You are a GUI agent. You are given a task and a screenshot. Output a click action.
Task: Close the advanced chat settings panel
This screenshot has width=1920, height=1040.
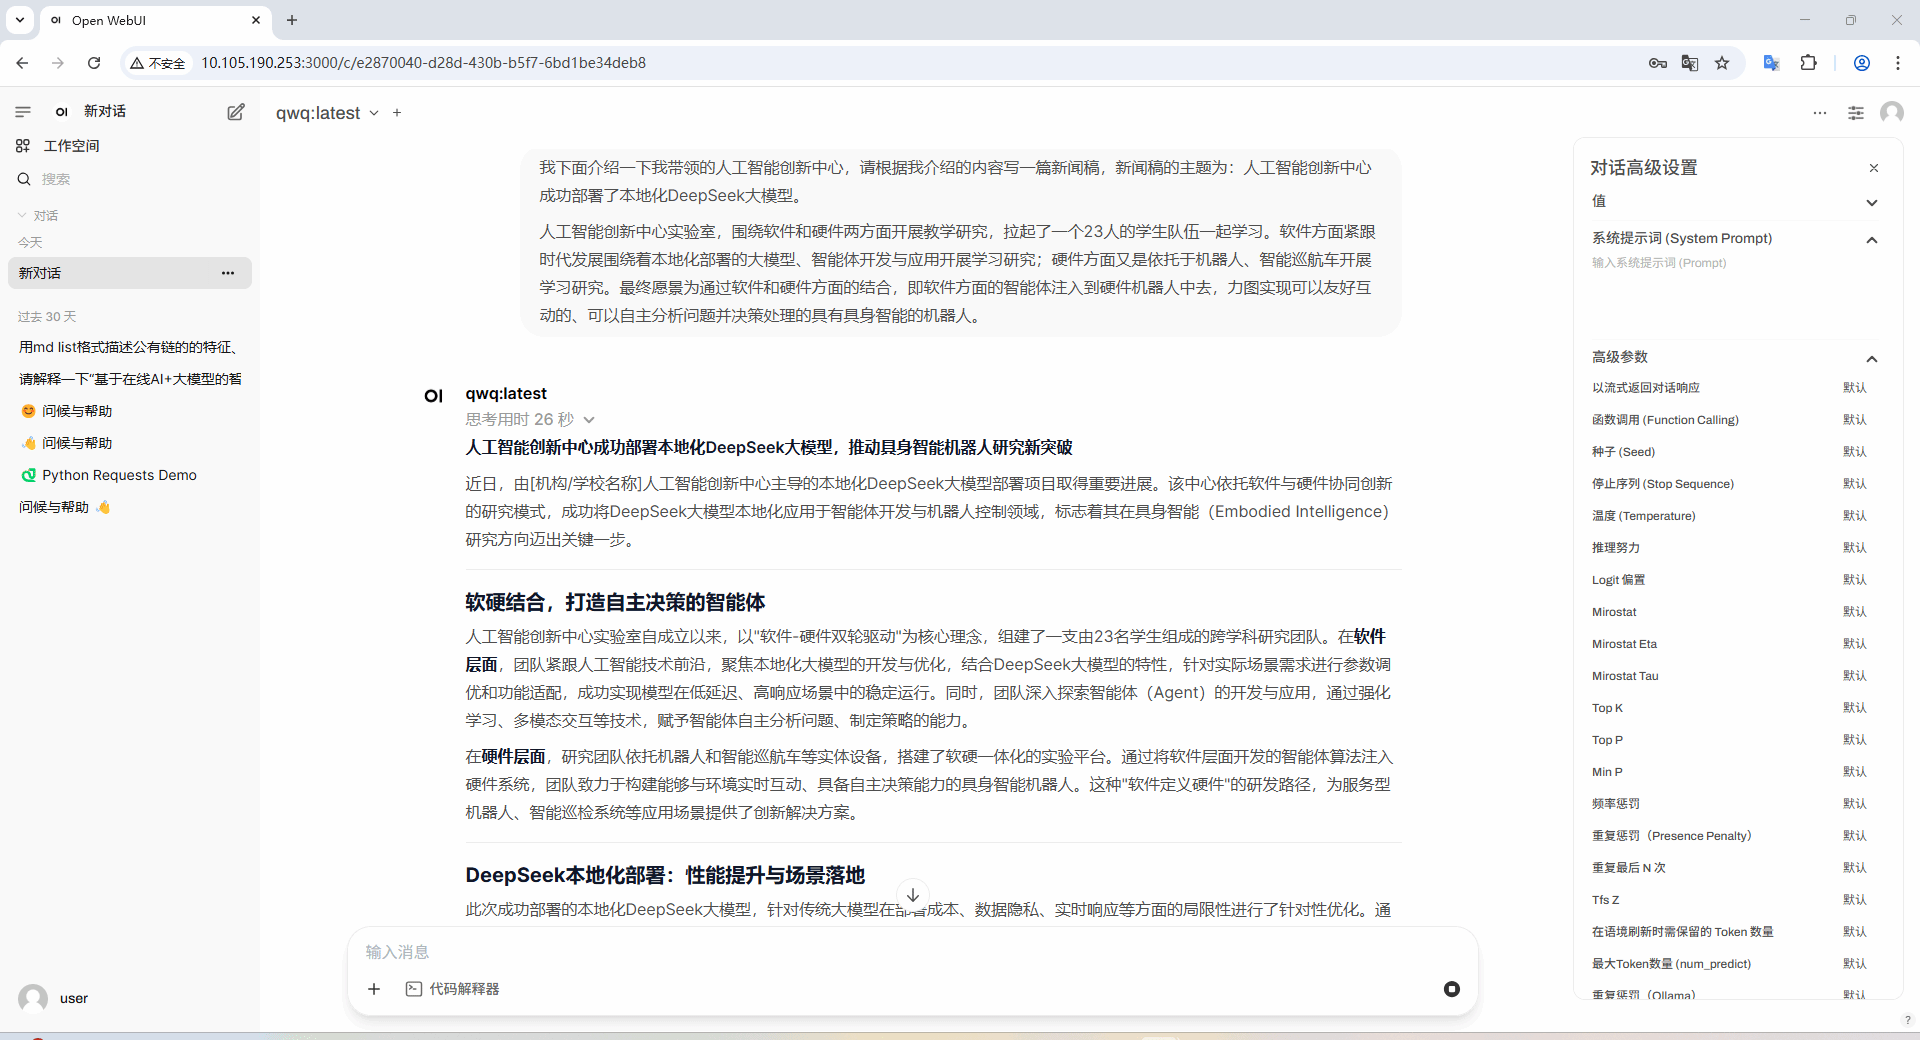point(1873,168)
